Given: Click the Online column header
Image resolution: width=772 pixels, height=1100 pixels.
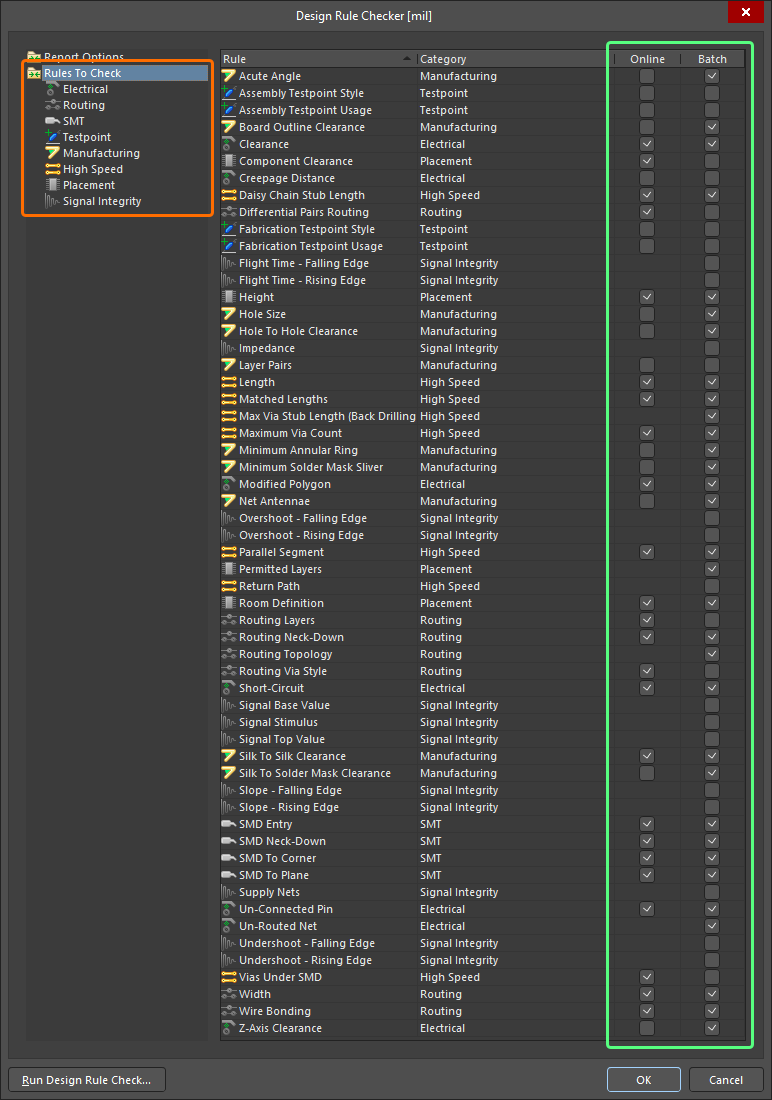Looking at the screenshot, I should coord(647,59).
